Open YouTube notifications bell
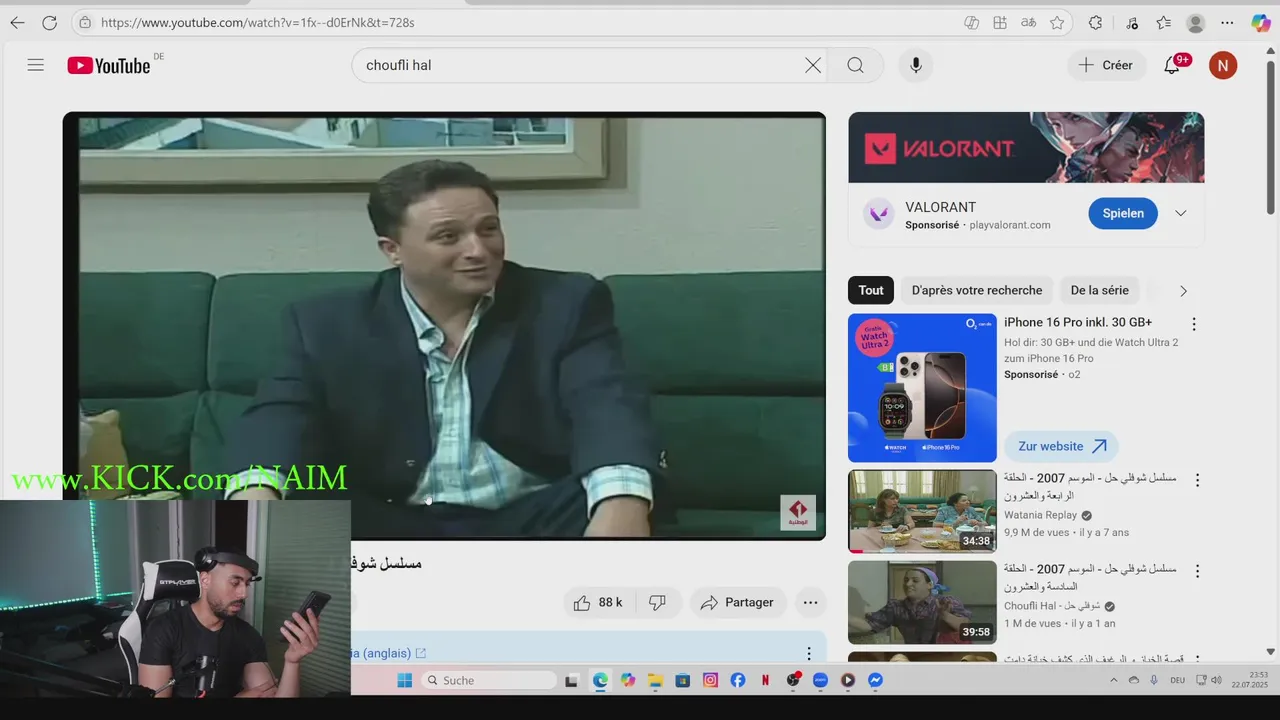 point(1172,65)
